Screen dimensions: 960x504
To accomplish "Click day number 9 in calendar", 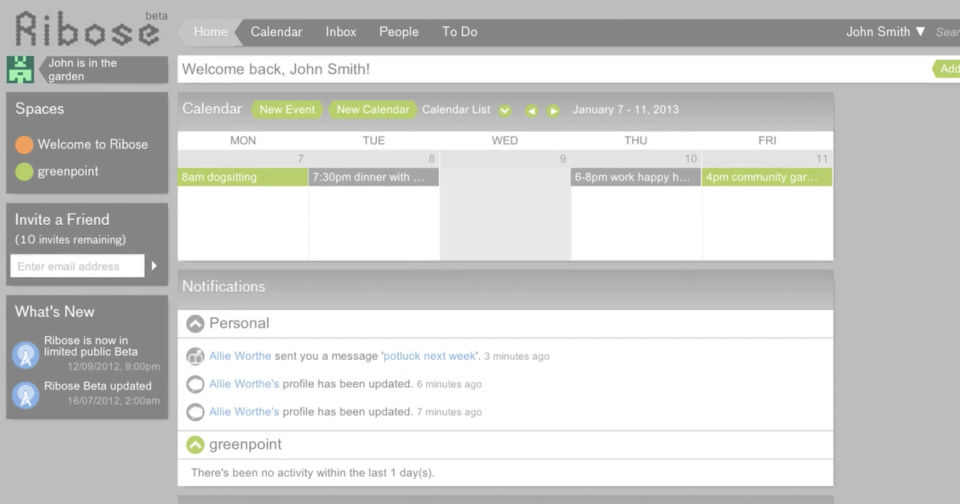I will (x=563, y=159).
